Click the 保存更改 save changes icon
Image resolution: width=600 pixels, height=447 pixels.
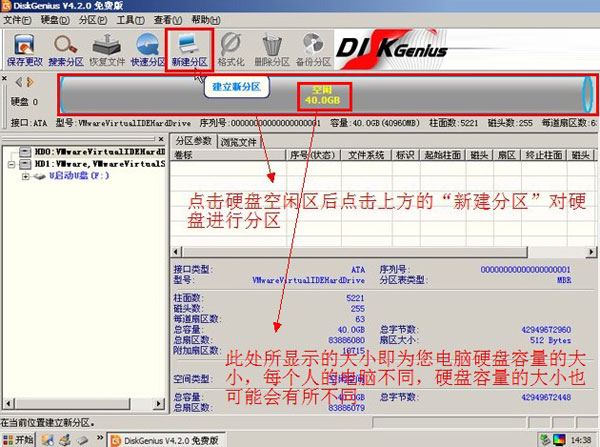click(24, 50)
